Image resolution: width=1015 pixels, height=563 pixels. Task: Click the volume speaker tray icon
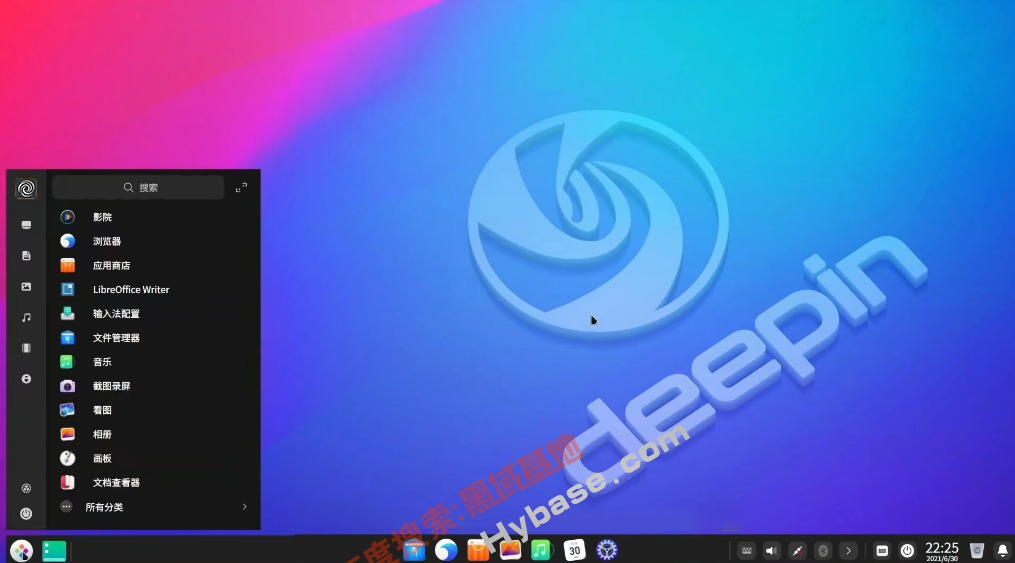click(x=772, y=551)
